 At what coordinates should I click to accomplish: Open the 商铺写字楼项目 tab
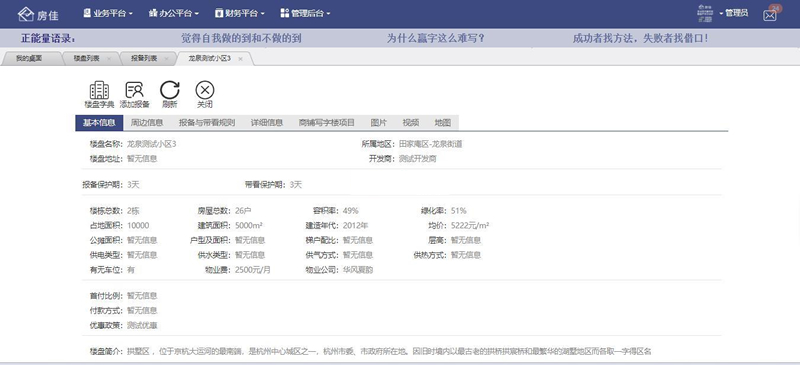[327, 123]
